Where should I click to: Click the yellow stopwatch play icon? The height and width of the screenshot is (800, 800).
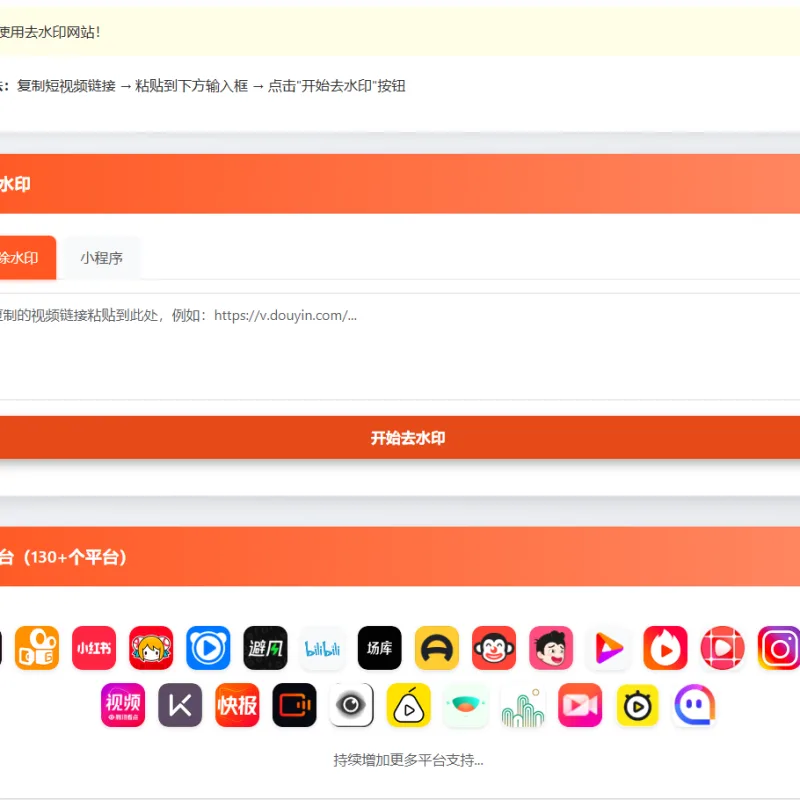click(x=637, y=705)
